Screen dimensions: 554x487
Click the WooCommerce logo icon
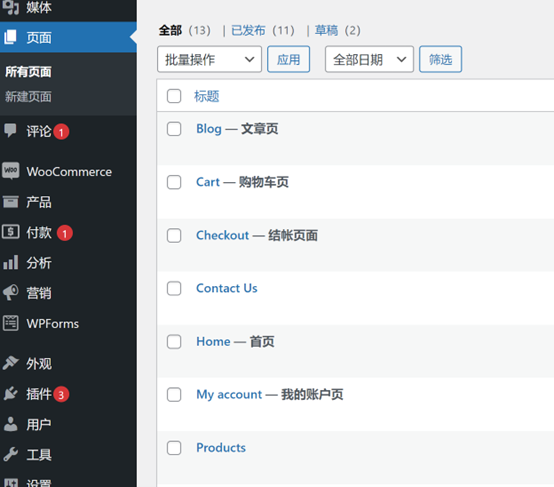click(x=11, y=171)
